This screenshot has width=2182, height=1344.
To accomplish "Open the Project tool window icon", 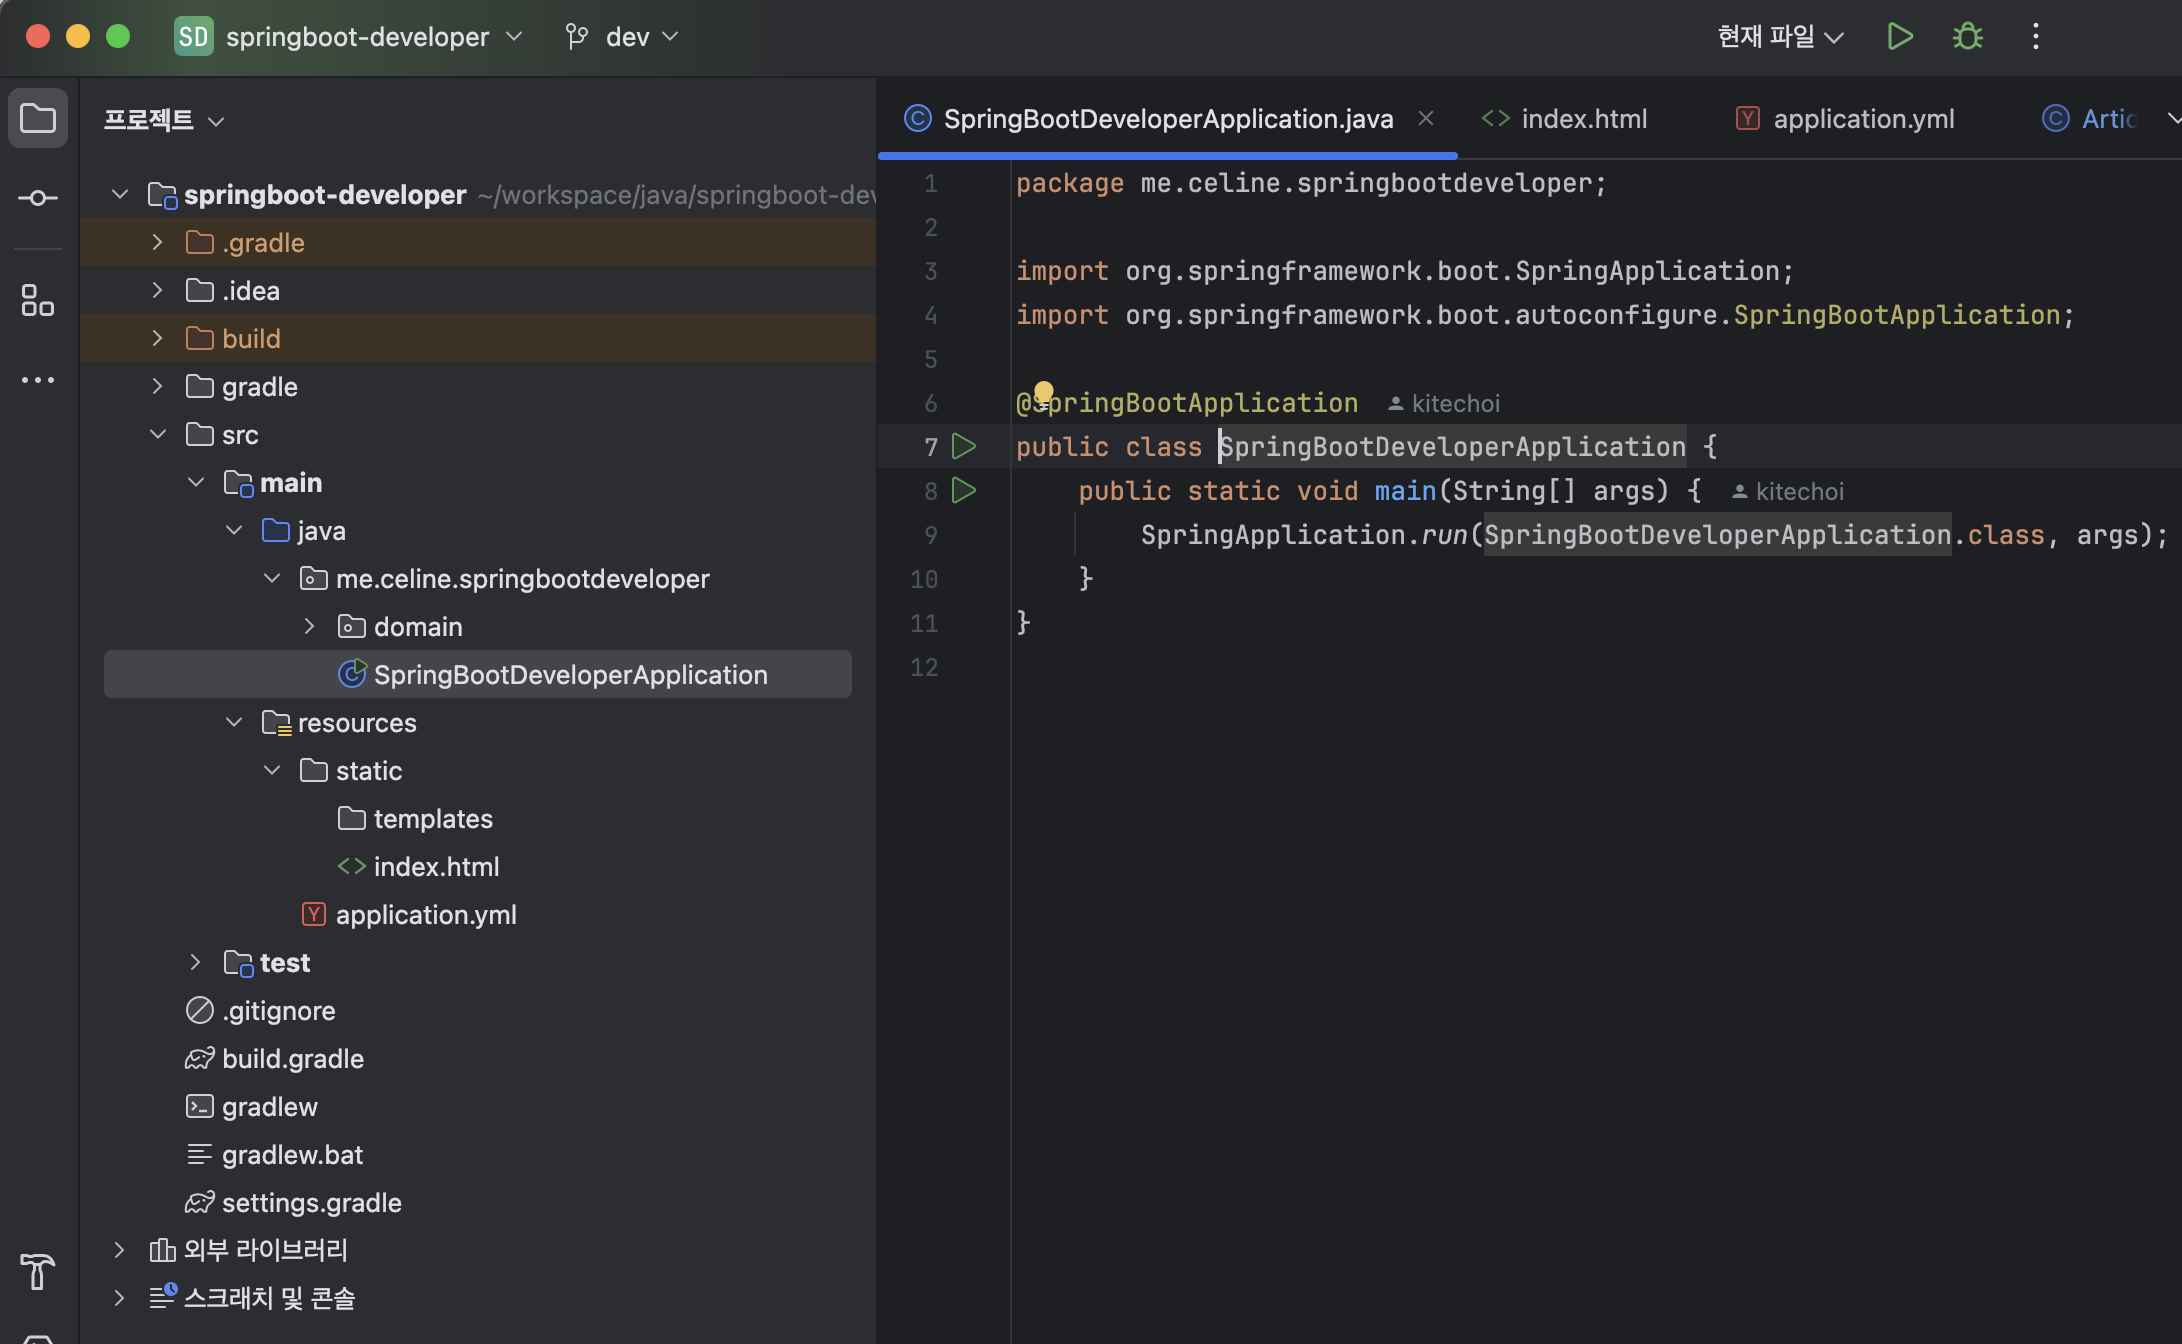I will (37, 117).
